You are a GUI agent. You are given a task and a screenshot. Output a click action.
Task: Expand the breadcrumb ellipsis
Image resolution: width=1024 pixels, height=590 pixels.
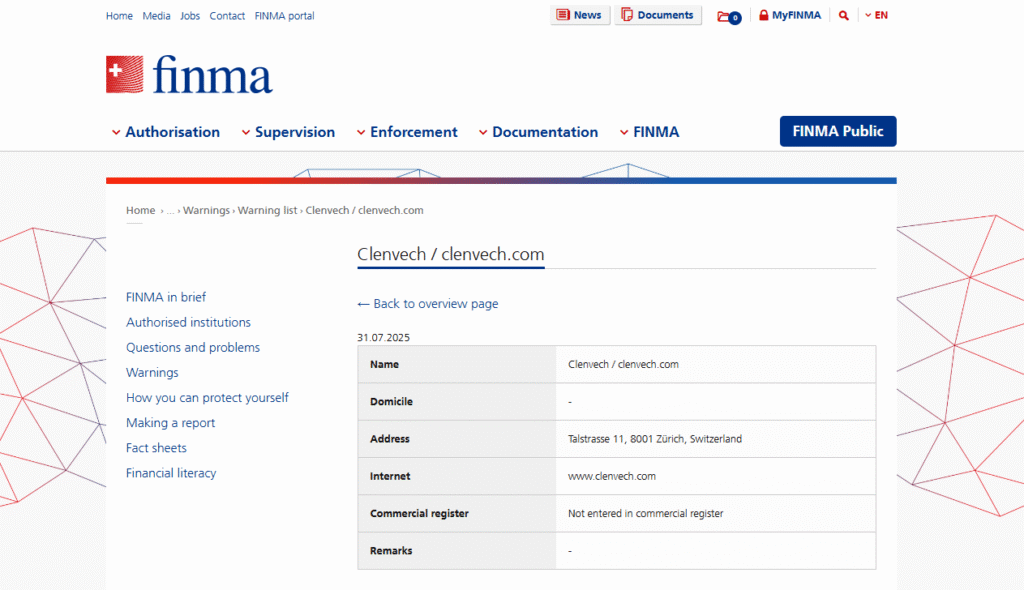170,210
